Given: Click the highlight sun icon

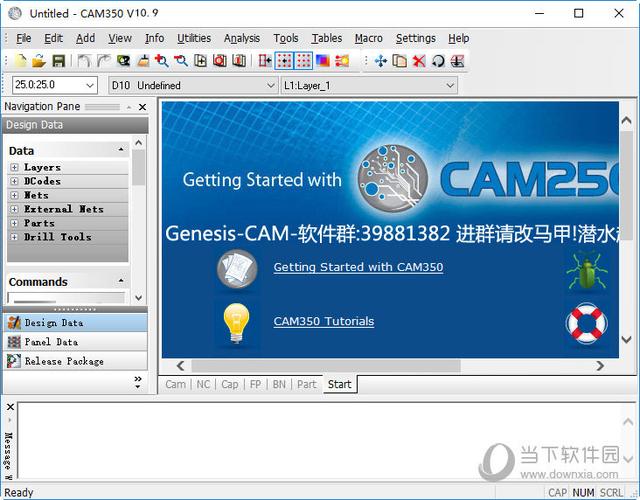Looking at the screenshot, I should (x=342, y=61).
